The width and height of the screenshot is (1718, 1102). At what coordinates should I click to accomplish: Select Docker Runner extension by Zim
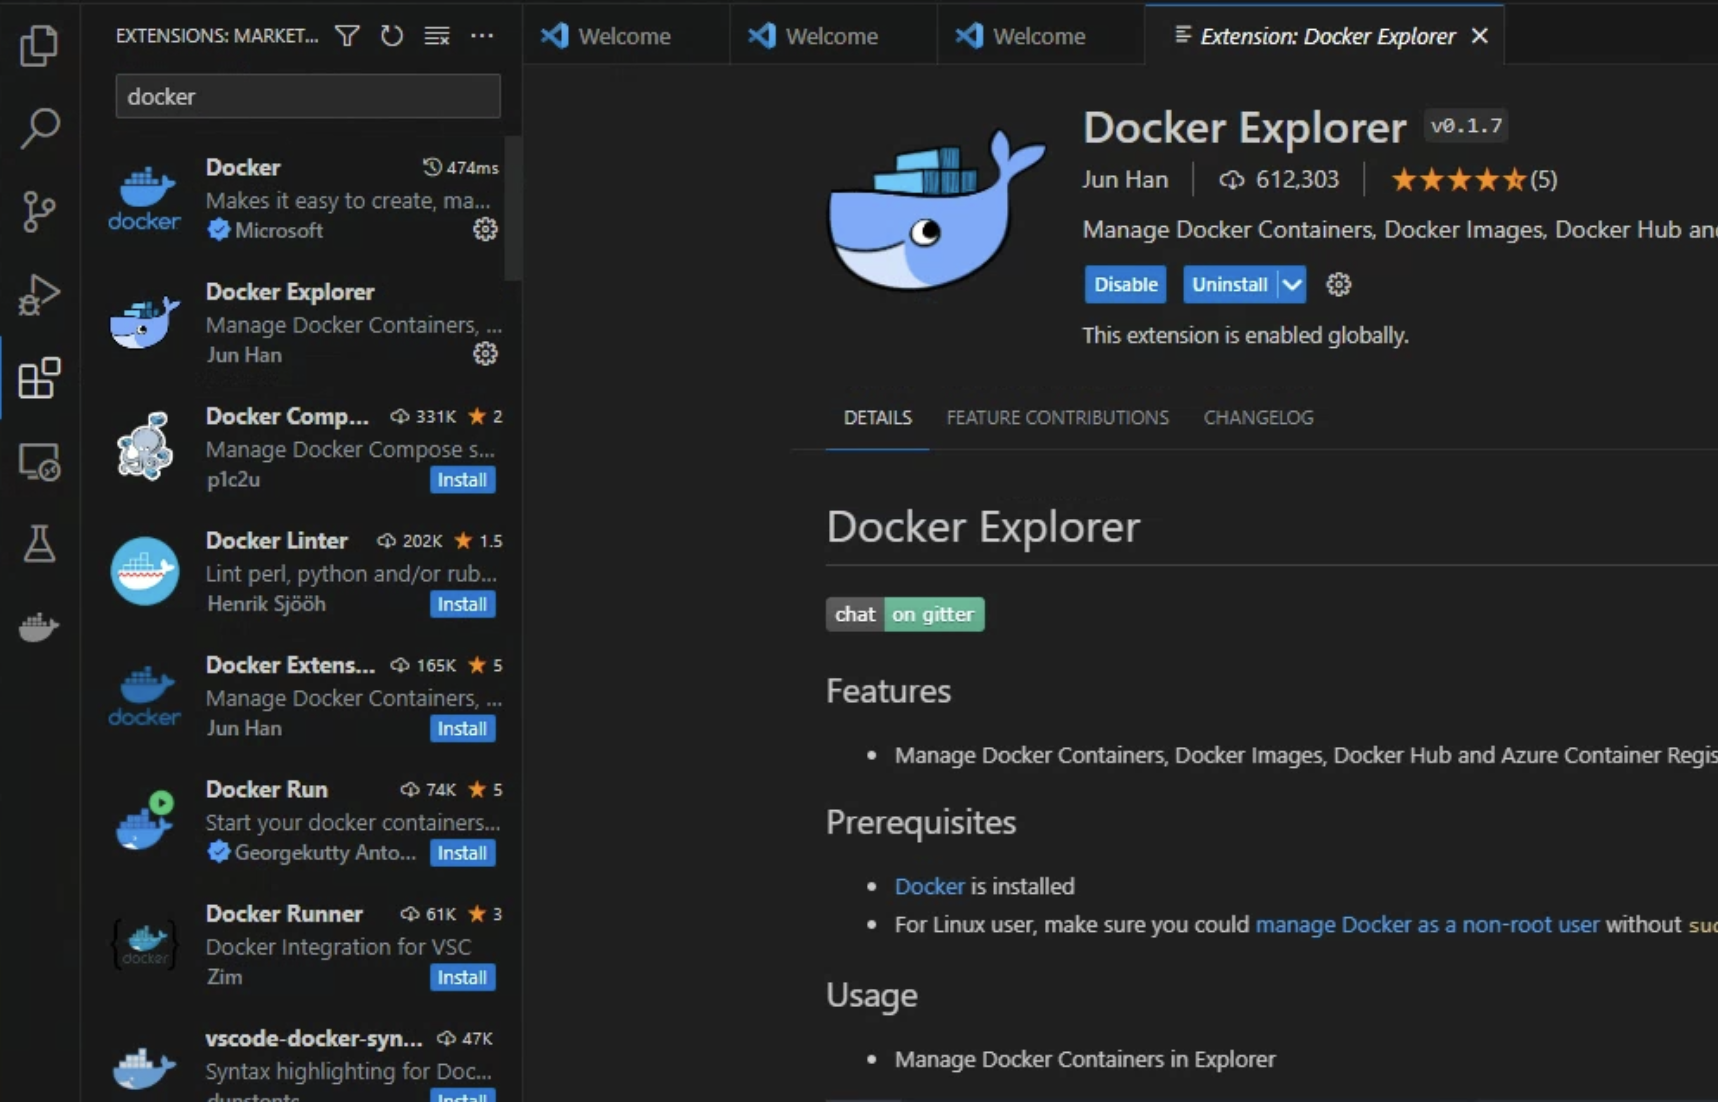[303, 945]
